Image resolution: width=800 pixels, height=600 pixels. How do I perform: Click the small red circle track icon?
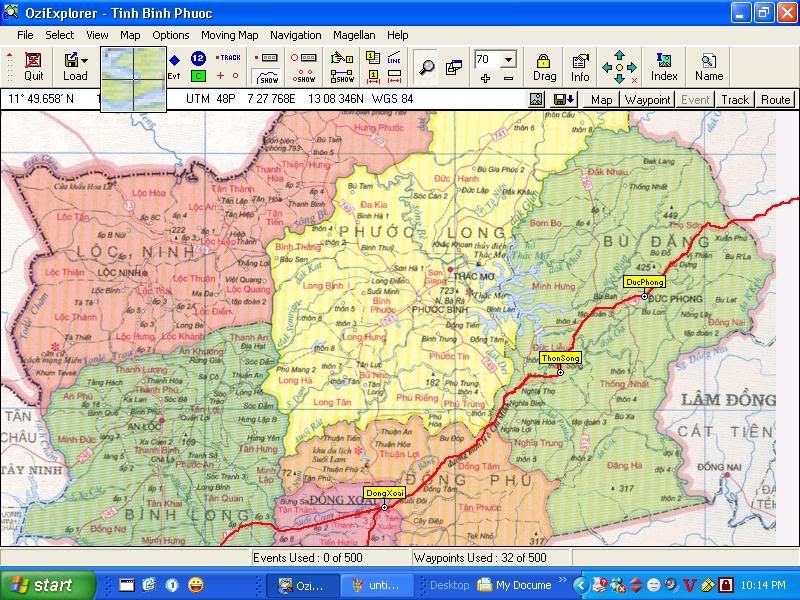point(235,76)
